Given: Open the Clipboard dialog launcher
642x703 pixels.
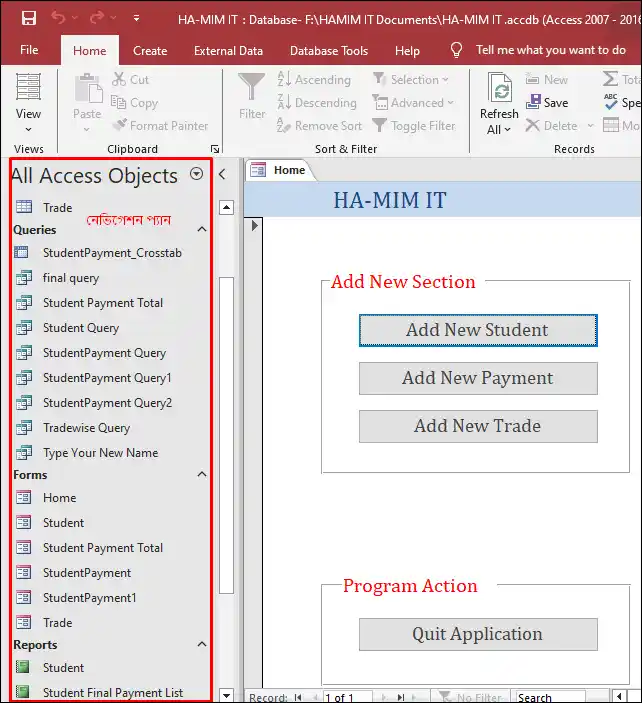Looking at the screenshot, I should (x=215, y=149).
